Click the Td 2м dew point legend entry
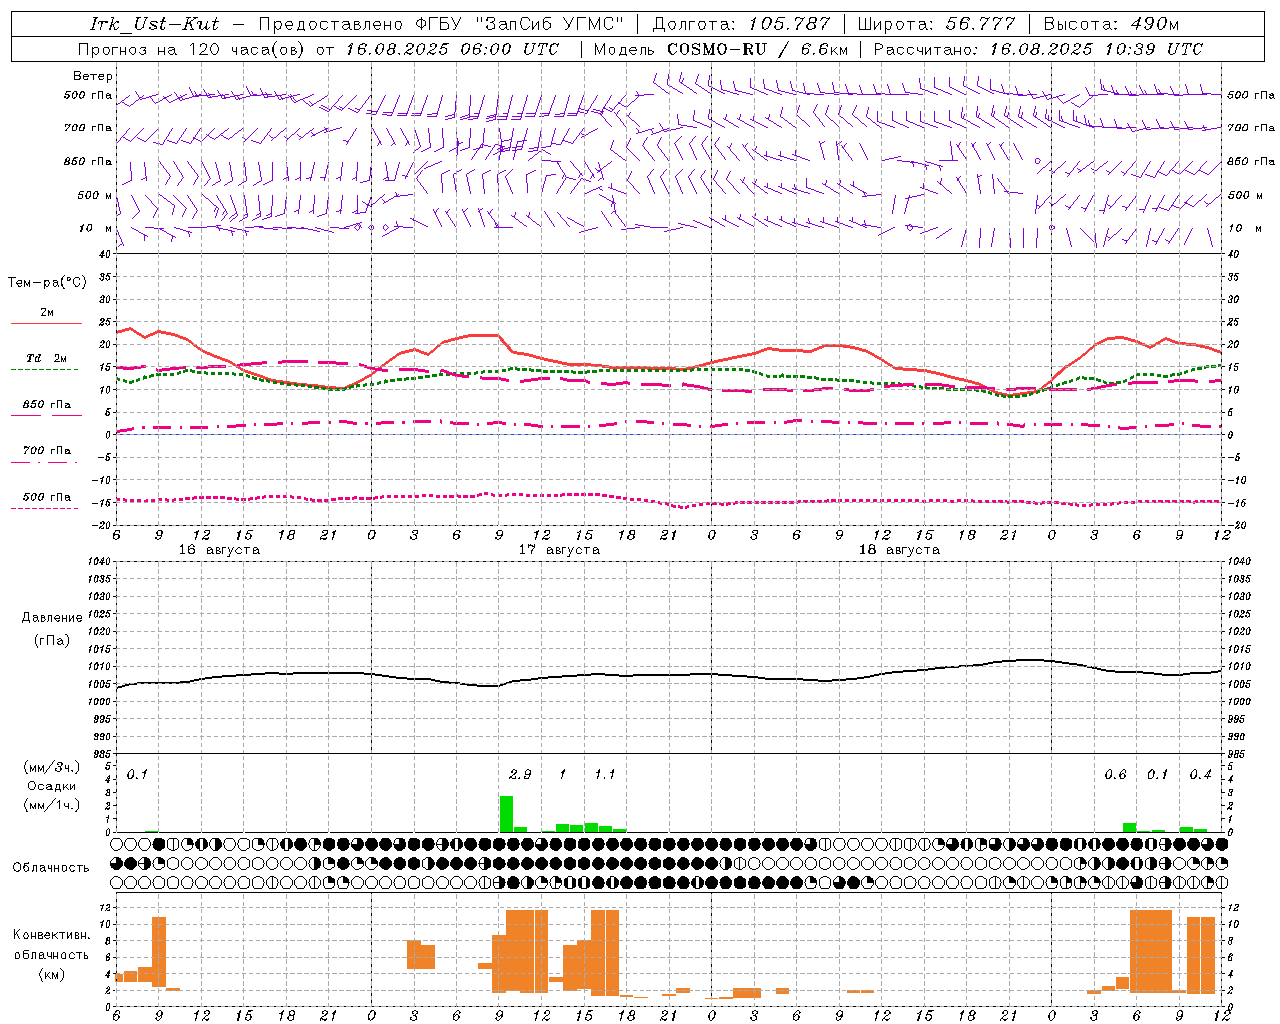Screen dimensions: 1280x1024 [47, 358]
